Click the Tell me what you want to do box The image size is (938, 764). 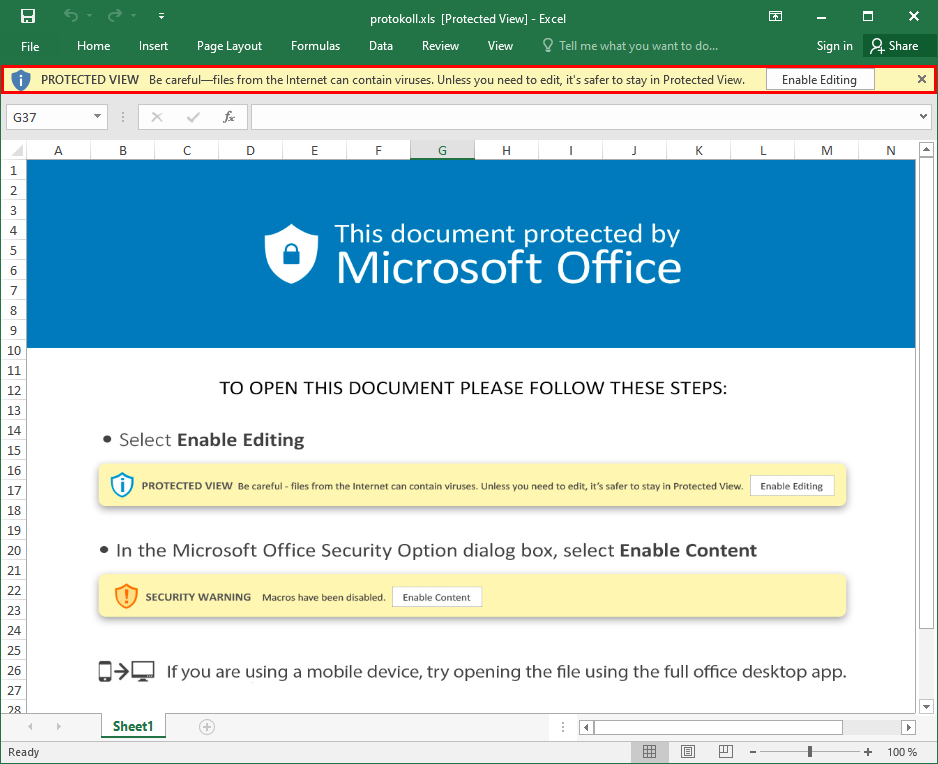[630, 46]
